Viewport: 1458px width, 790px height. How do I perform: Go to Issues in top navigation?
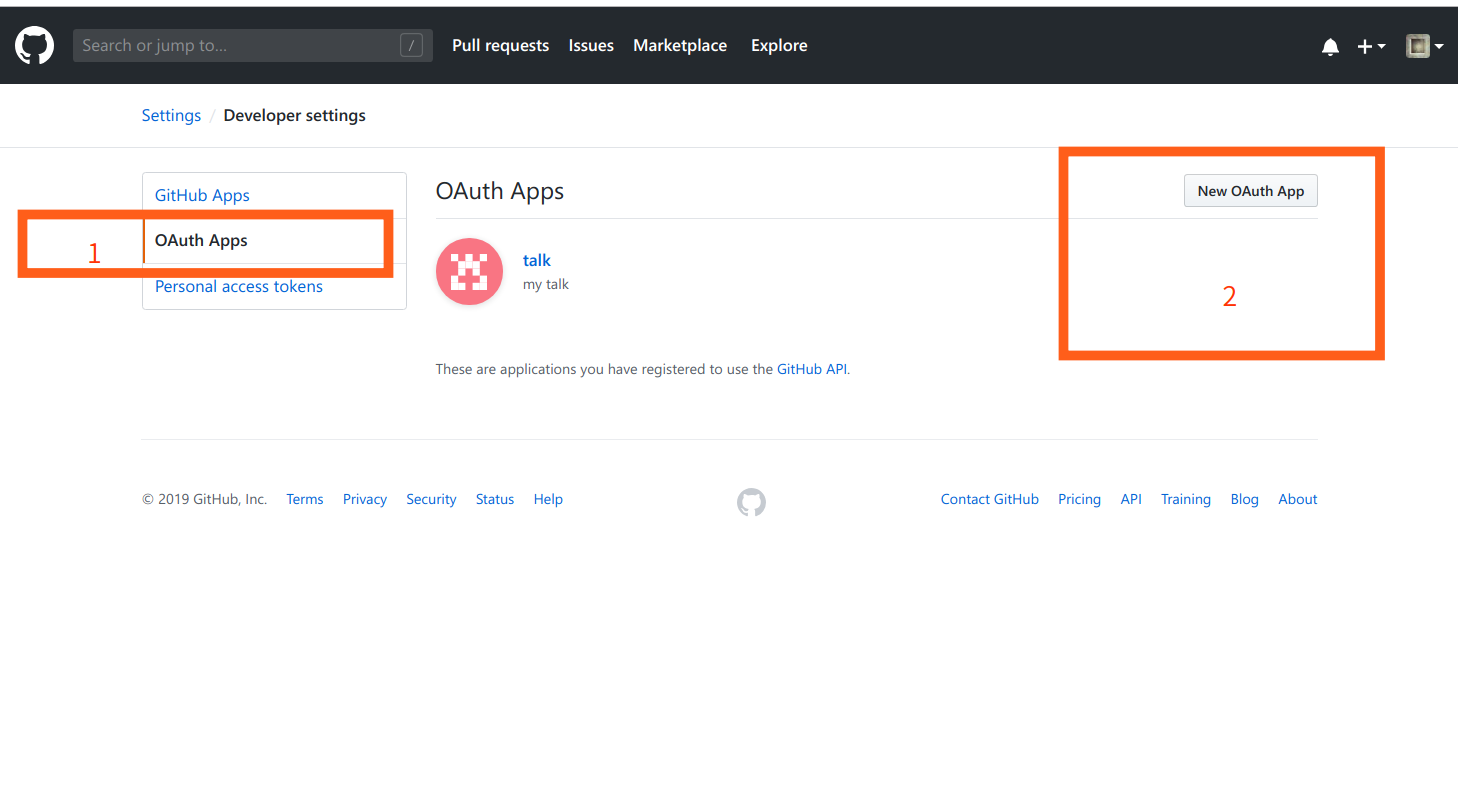tap(591, 46)
